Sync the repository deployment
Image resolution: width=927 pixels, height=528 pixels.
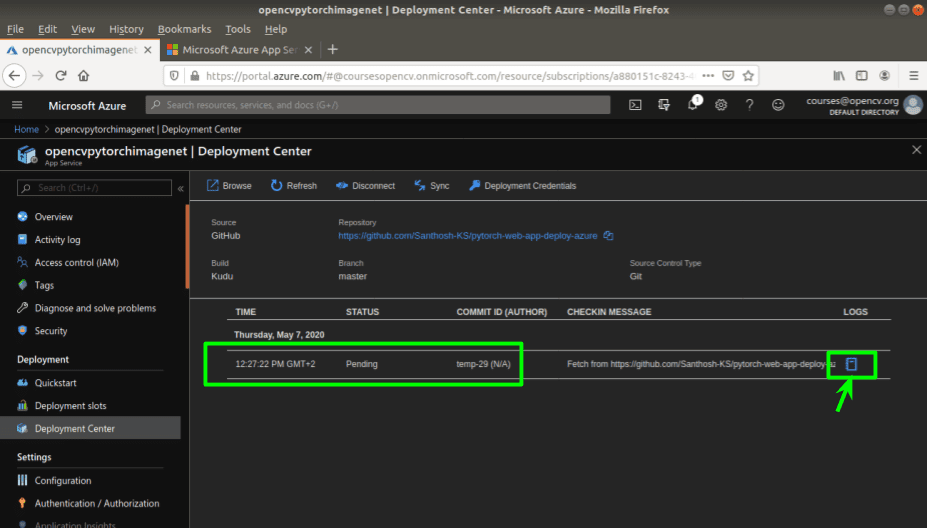click(x=432, y=186)
